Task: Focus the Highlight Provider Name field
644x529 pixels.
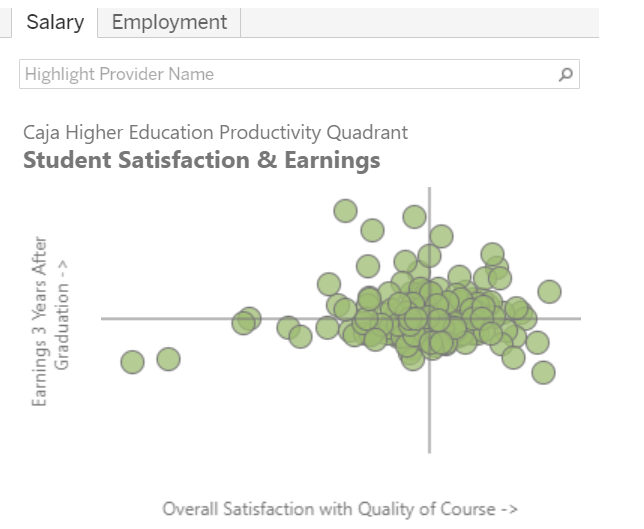Action: 299,74
